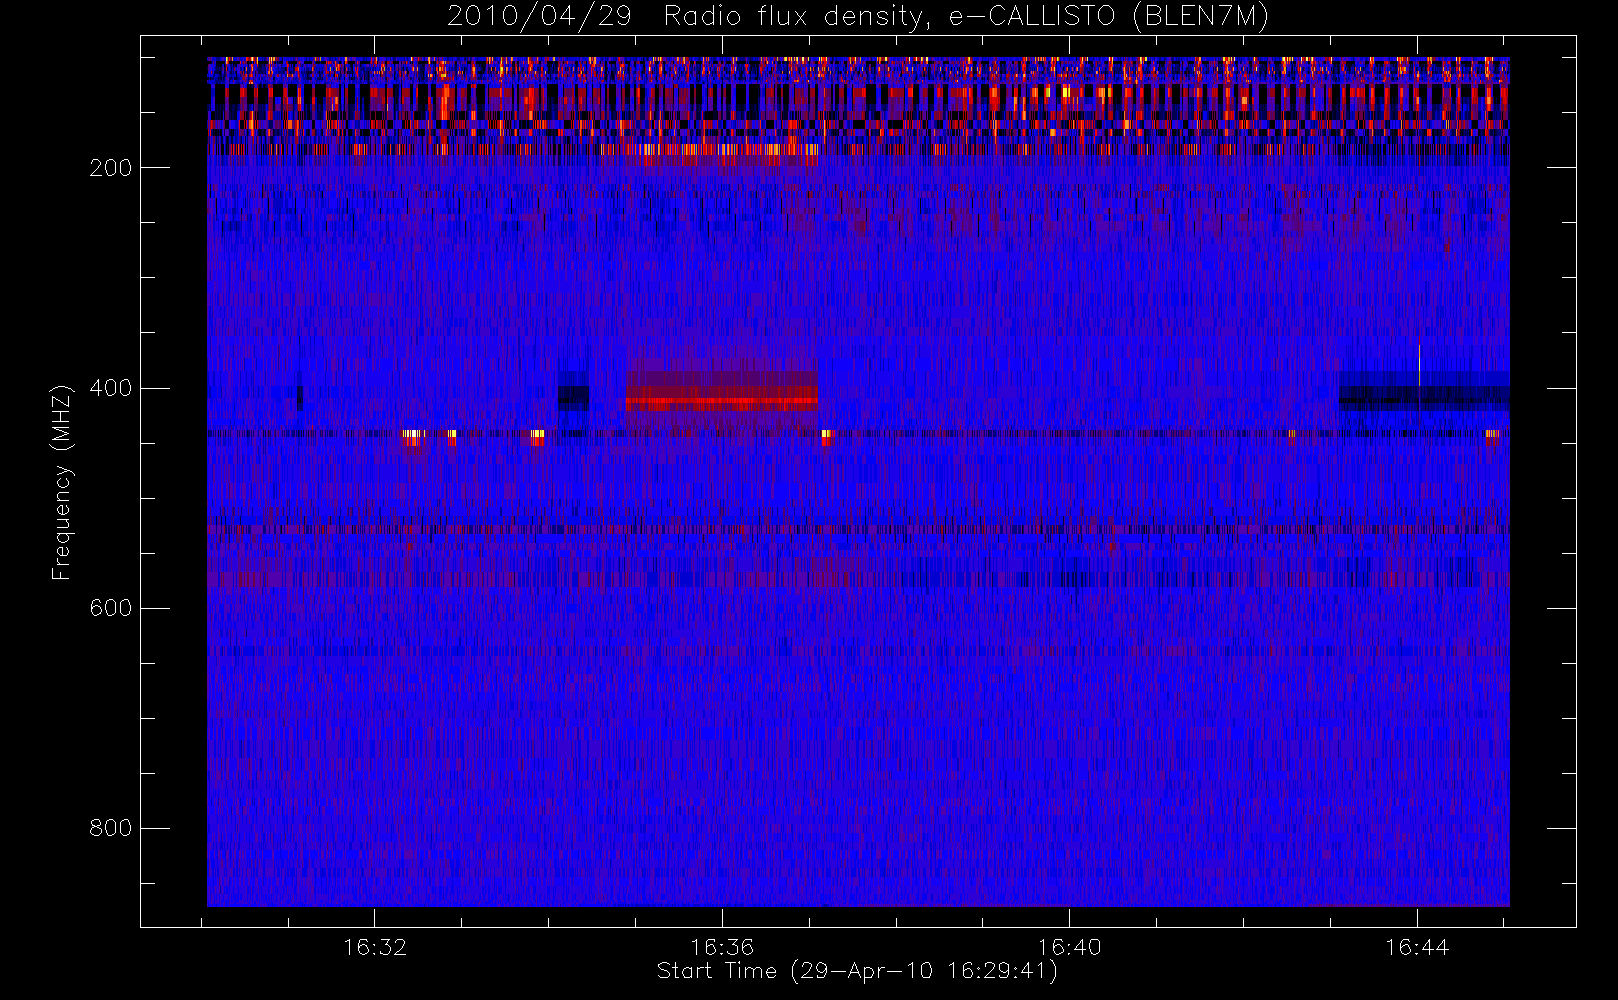The height and width of the screenshot is (1000, 1618).
Task: Click the '16:40' time tick label
Action: [x=1069, y=947]
